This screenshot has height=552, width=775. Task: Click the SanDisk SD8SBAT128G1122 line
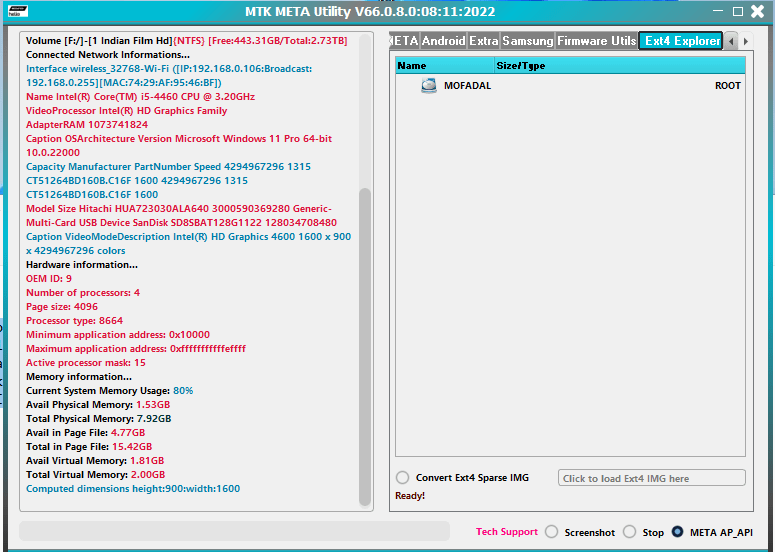(x=181, y=222)
